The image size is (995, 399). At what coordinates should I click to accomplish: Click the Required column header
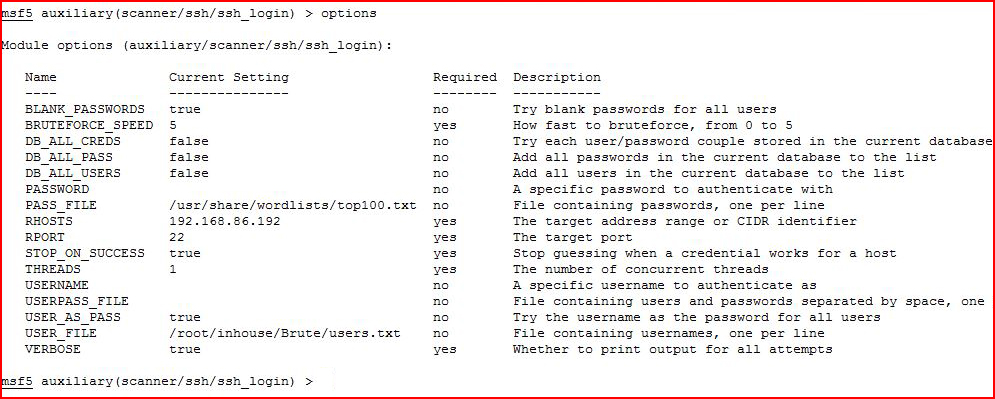[x=465, y=77]
